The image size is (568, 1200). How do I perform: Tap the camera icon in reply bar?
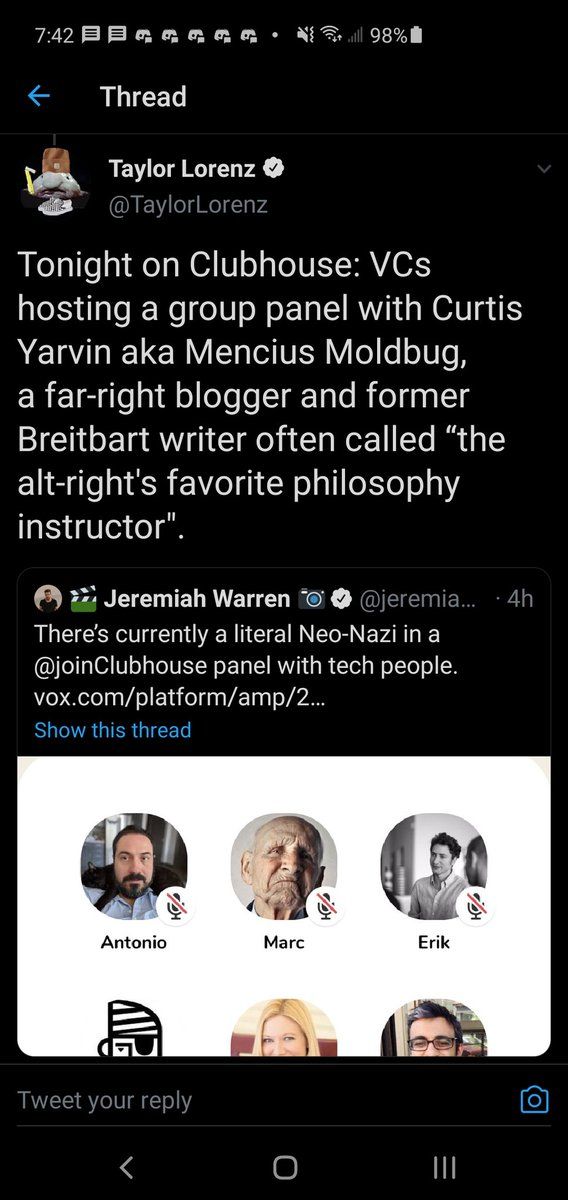[x=535, y=1100]
